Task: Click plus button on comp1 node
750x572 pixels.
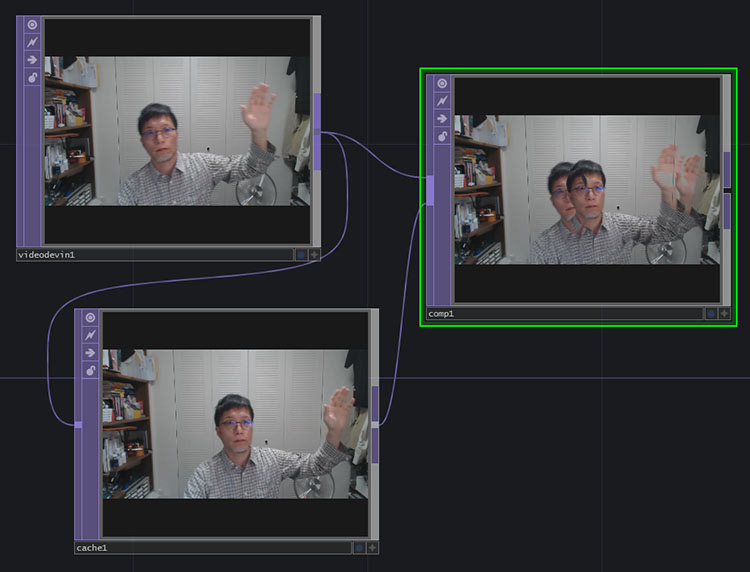Action: click(x=724, y=314)
